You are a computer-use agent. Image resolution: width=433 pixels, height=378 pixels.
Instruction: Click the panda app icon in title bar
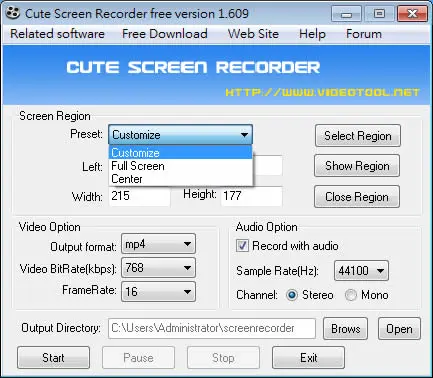pos(13,13)
